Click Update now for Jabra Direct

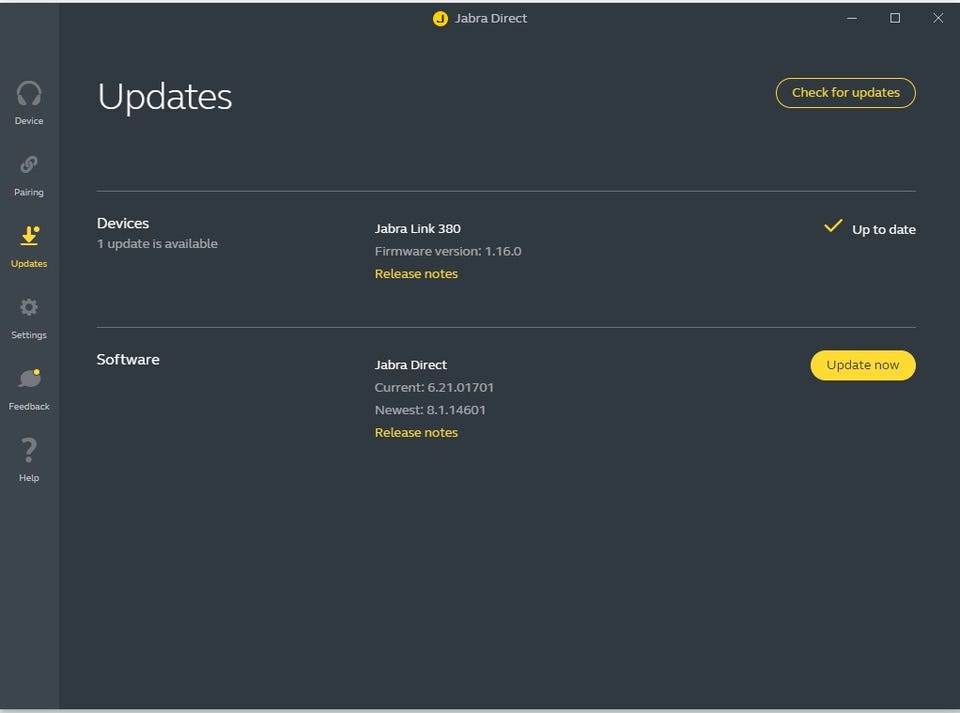[x=863, y=365]
